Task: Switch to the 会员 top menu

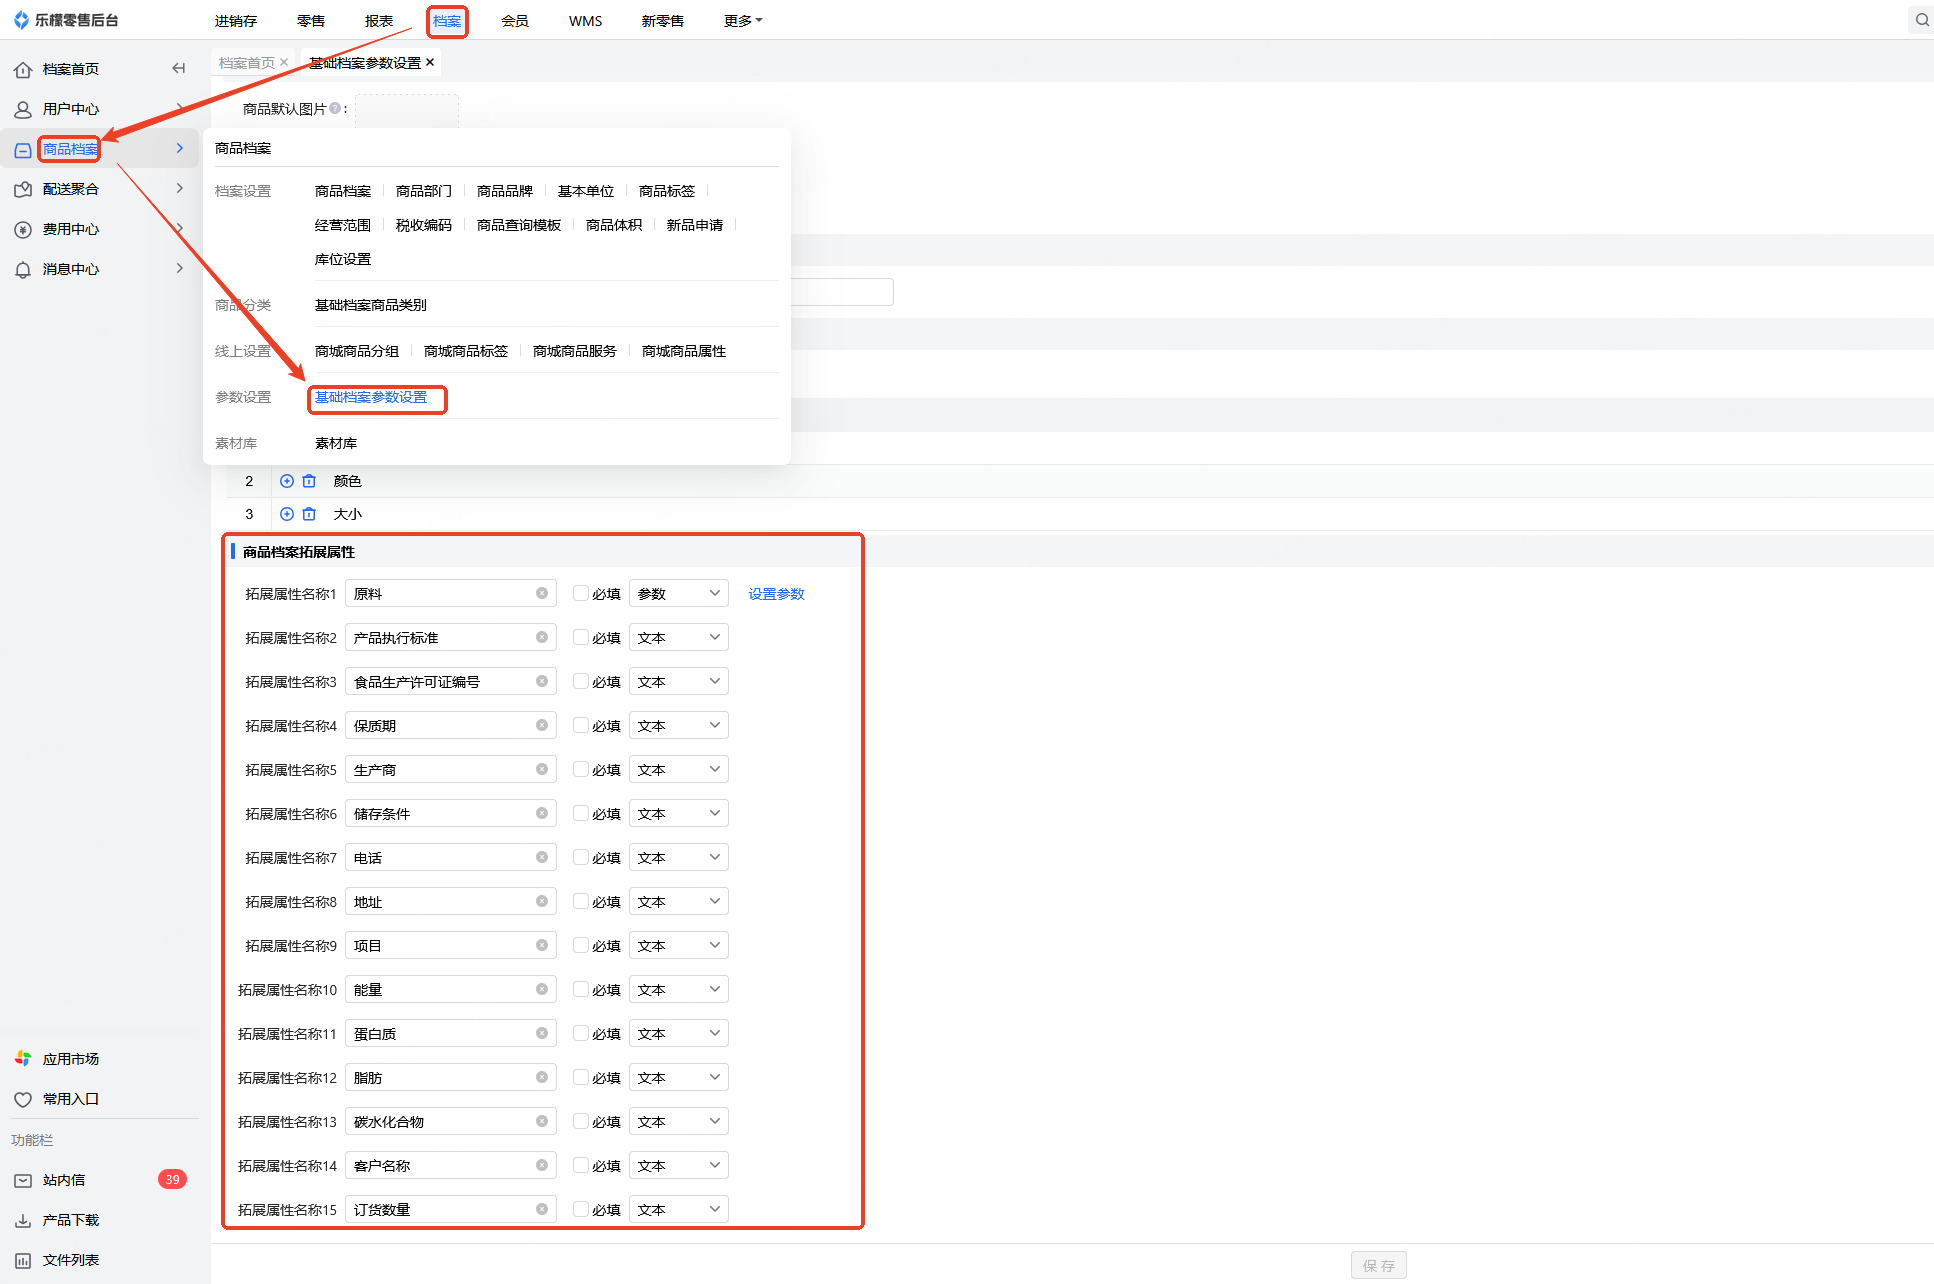Action: point(514,21)
